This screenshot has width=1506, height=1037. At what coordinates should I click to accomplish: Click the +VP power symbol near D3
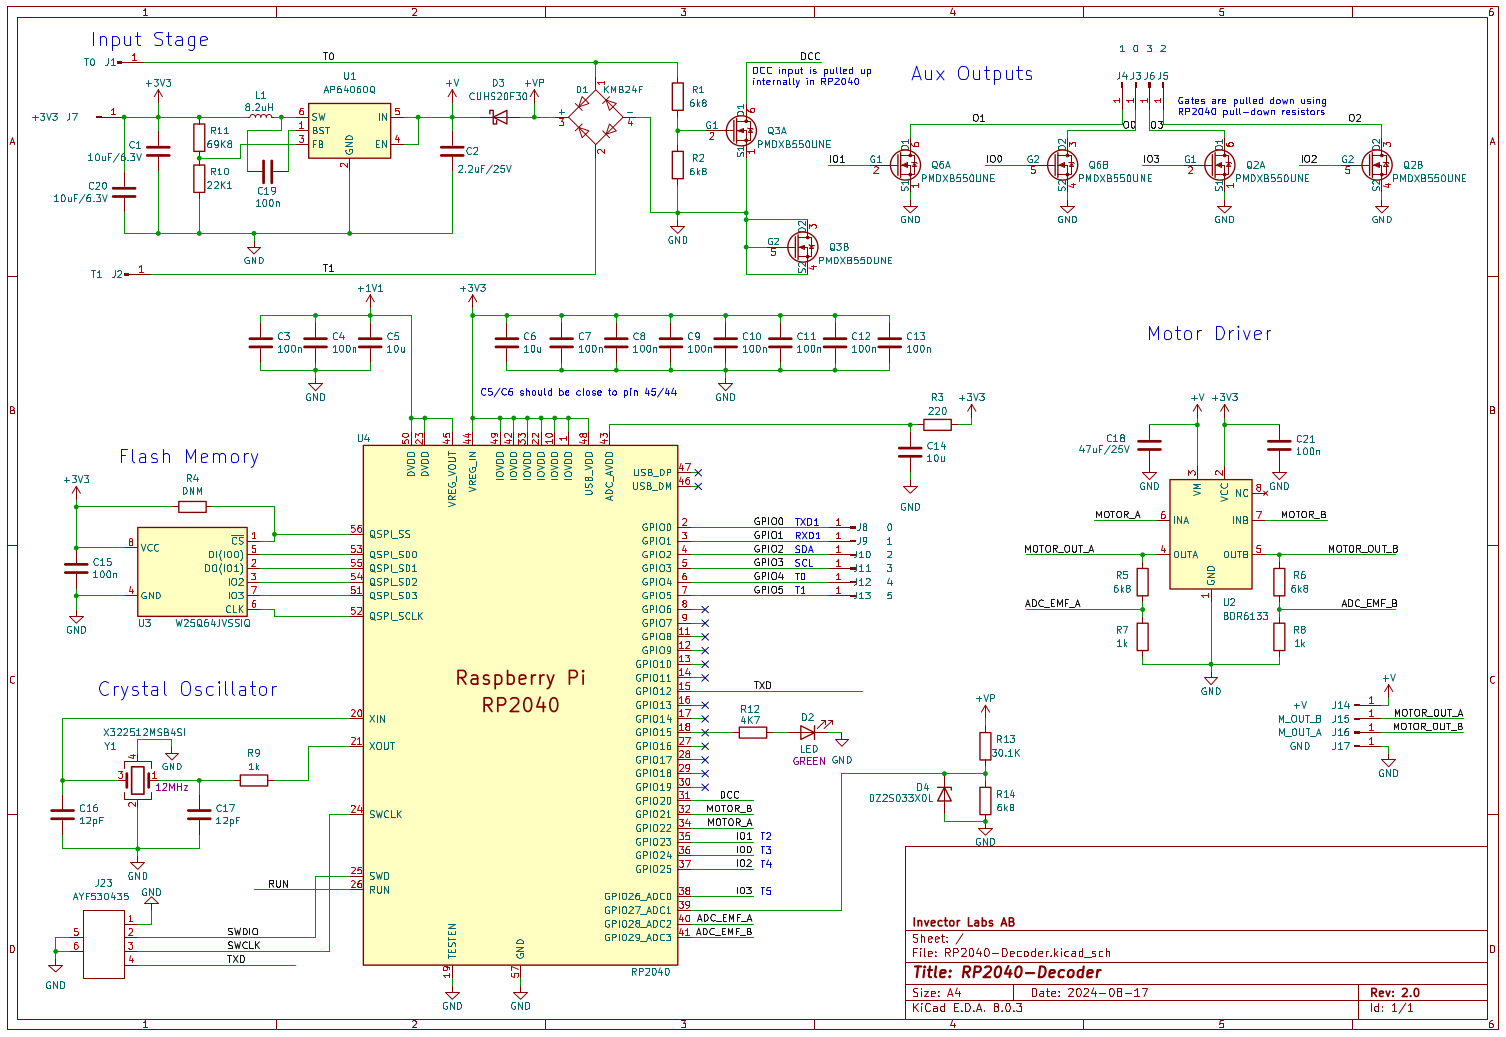tap(534, 92)
